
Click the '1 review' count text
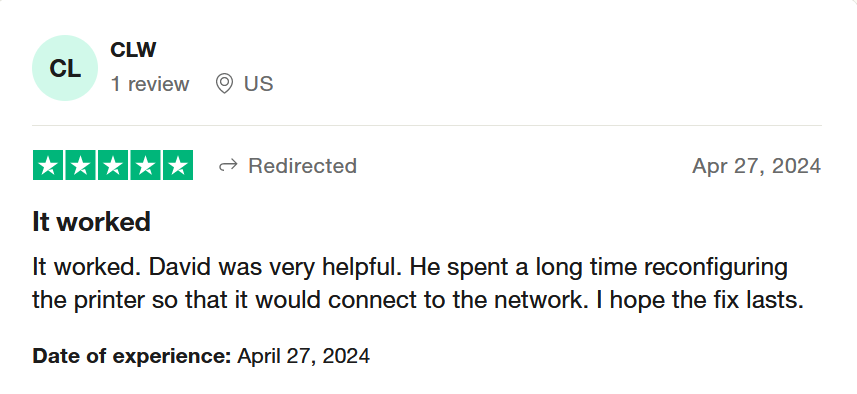point(150,84)
